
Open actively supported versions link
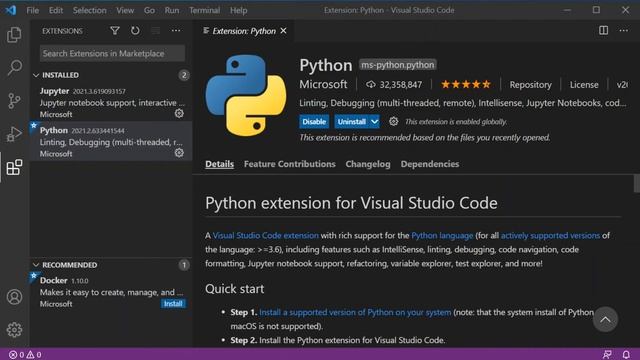(550, 236)
